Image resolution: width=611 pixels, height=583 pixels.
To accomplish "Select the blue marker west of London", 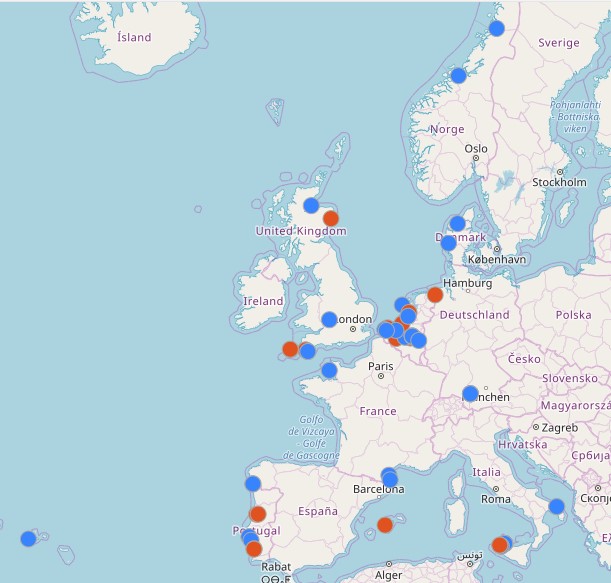I will point(329,319).
